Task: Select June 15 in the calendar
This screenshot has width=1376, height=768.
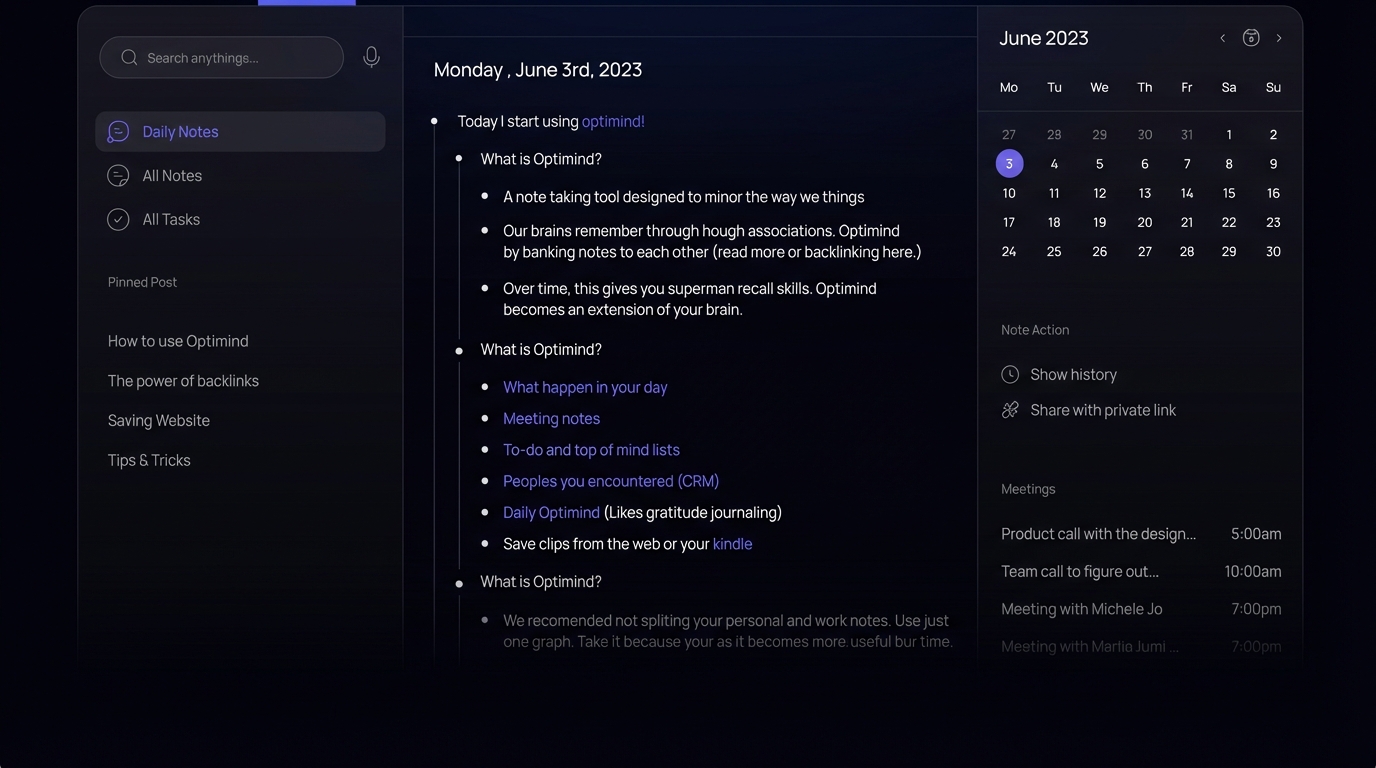Action: pos(1229,193)
